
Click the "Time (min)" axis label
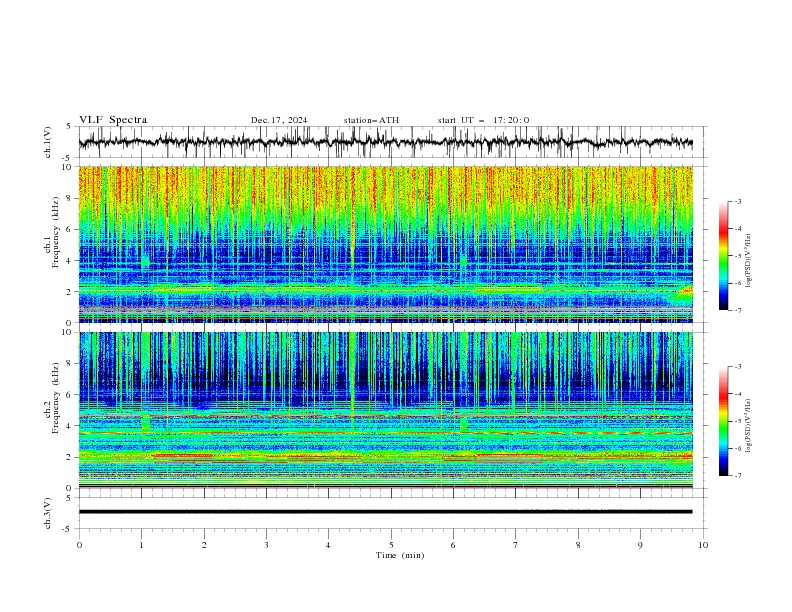[x=400, y=555]
